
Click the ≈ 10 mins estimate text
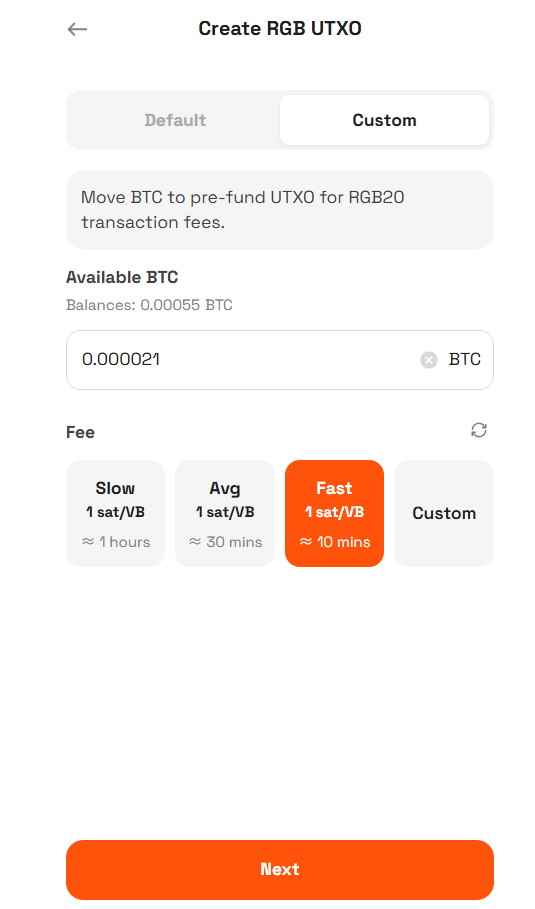(x=334, y=542)
